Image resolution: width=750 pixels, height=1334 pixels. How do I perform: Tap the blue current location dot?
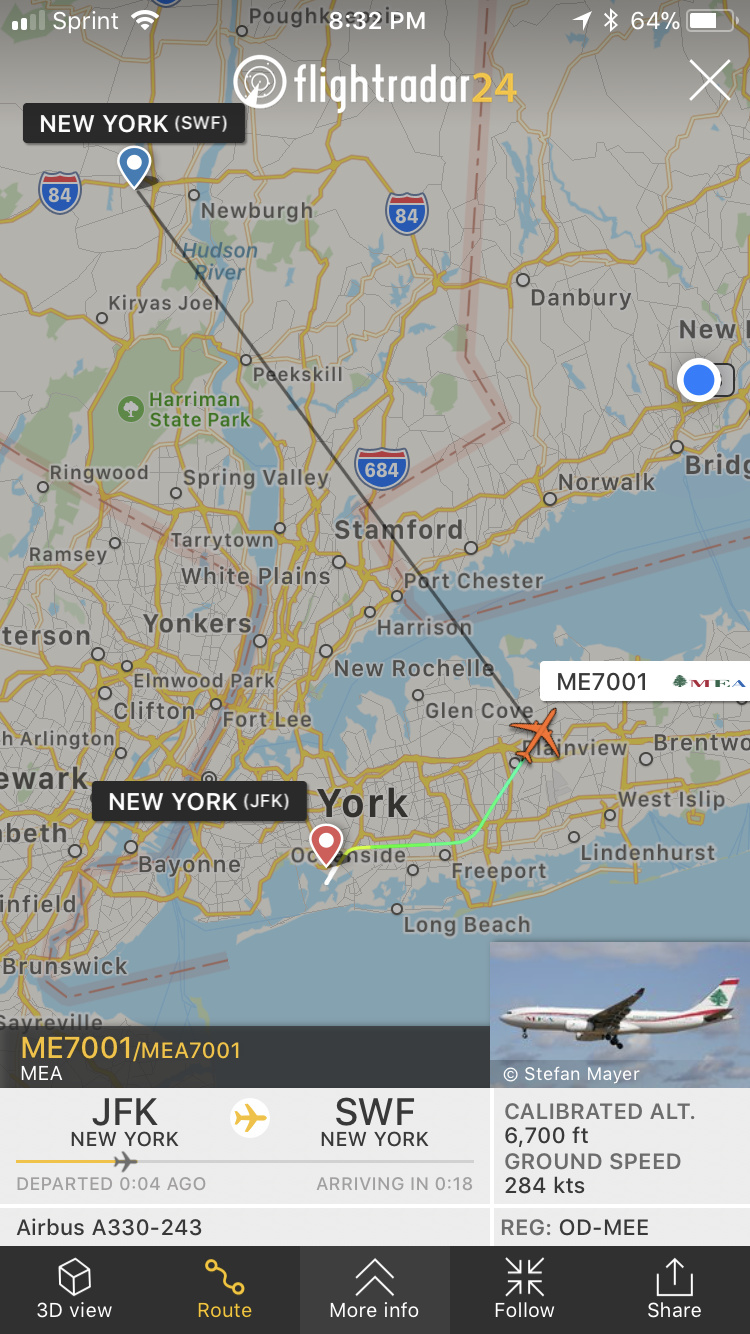(698, 380)
